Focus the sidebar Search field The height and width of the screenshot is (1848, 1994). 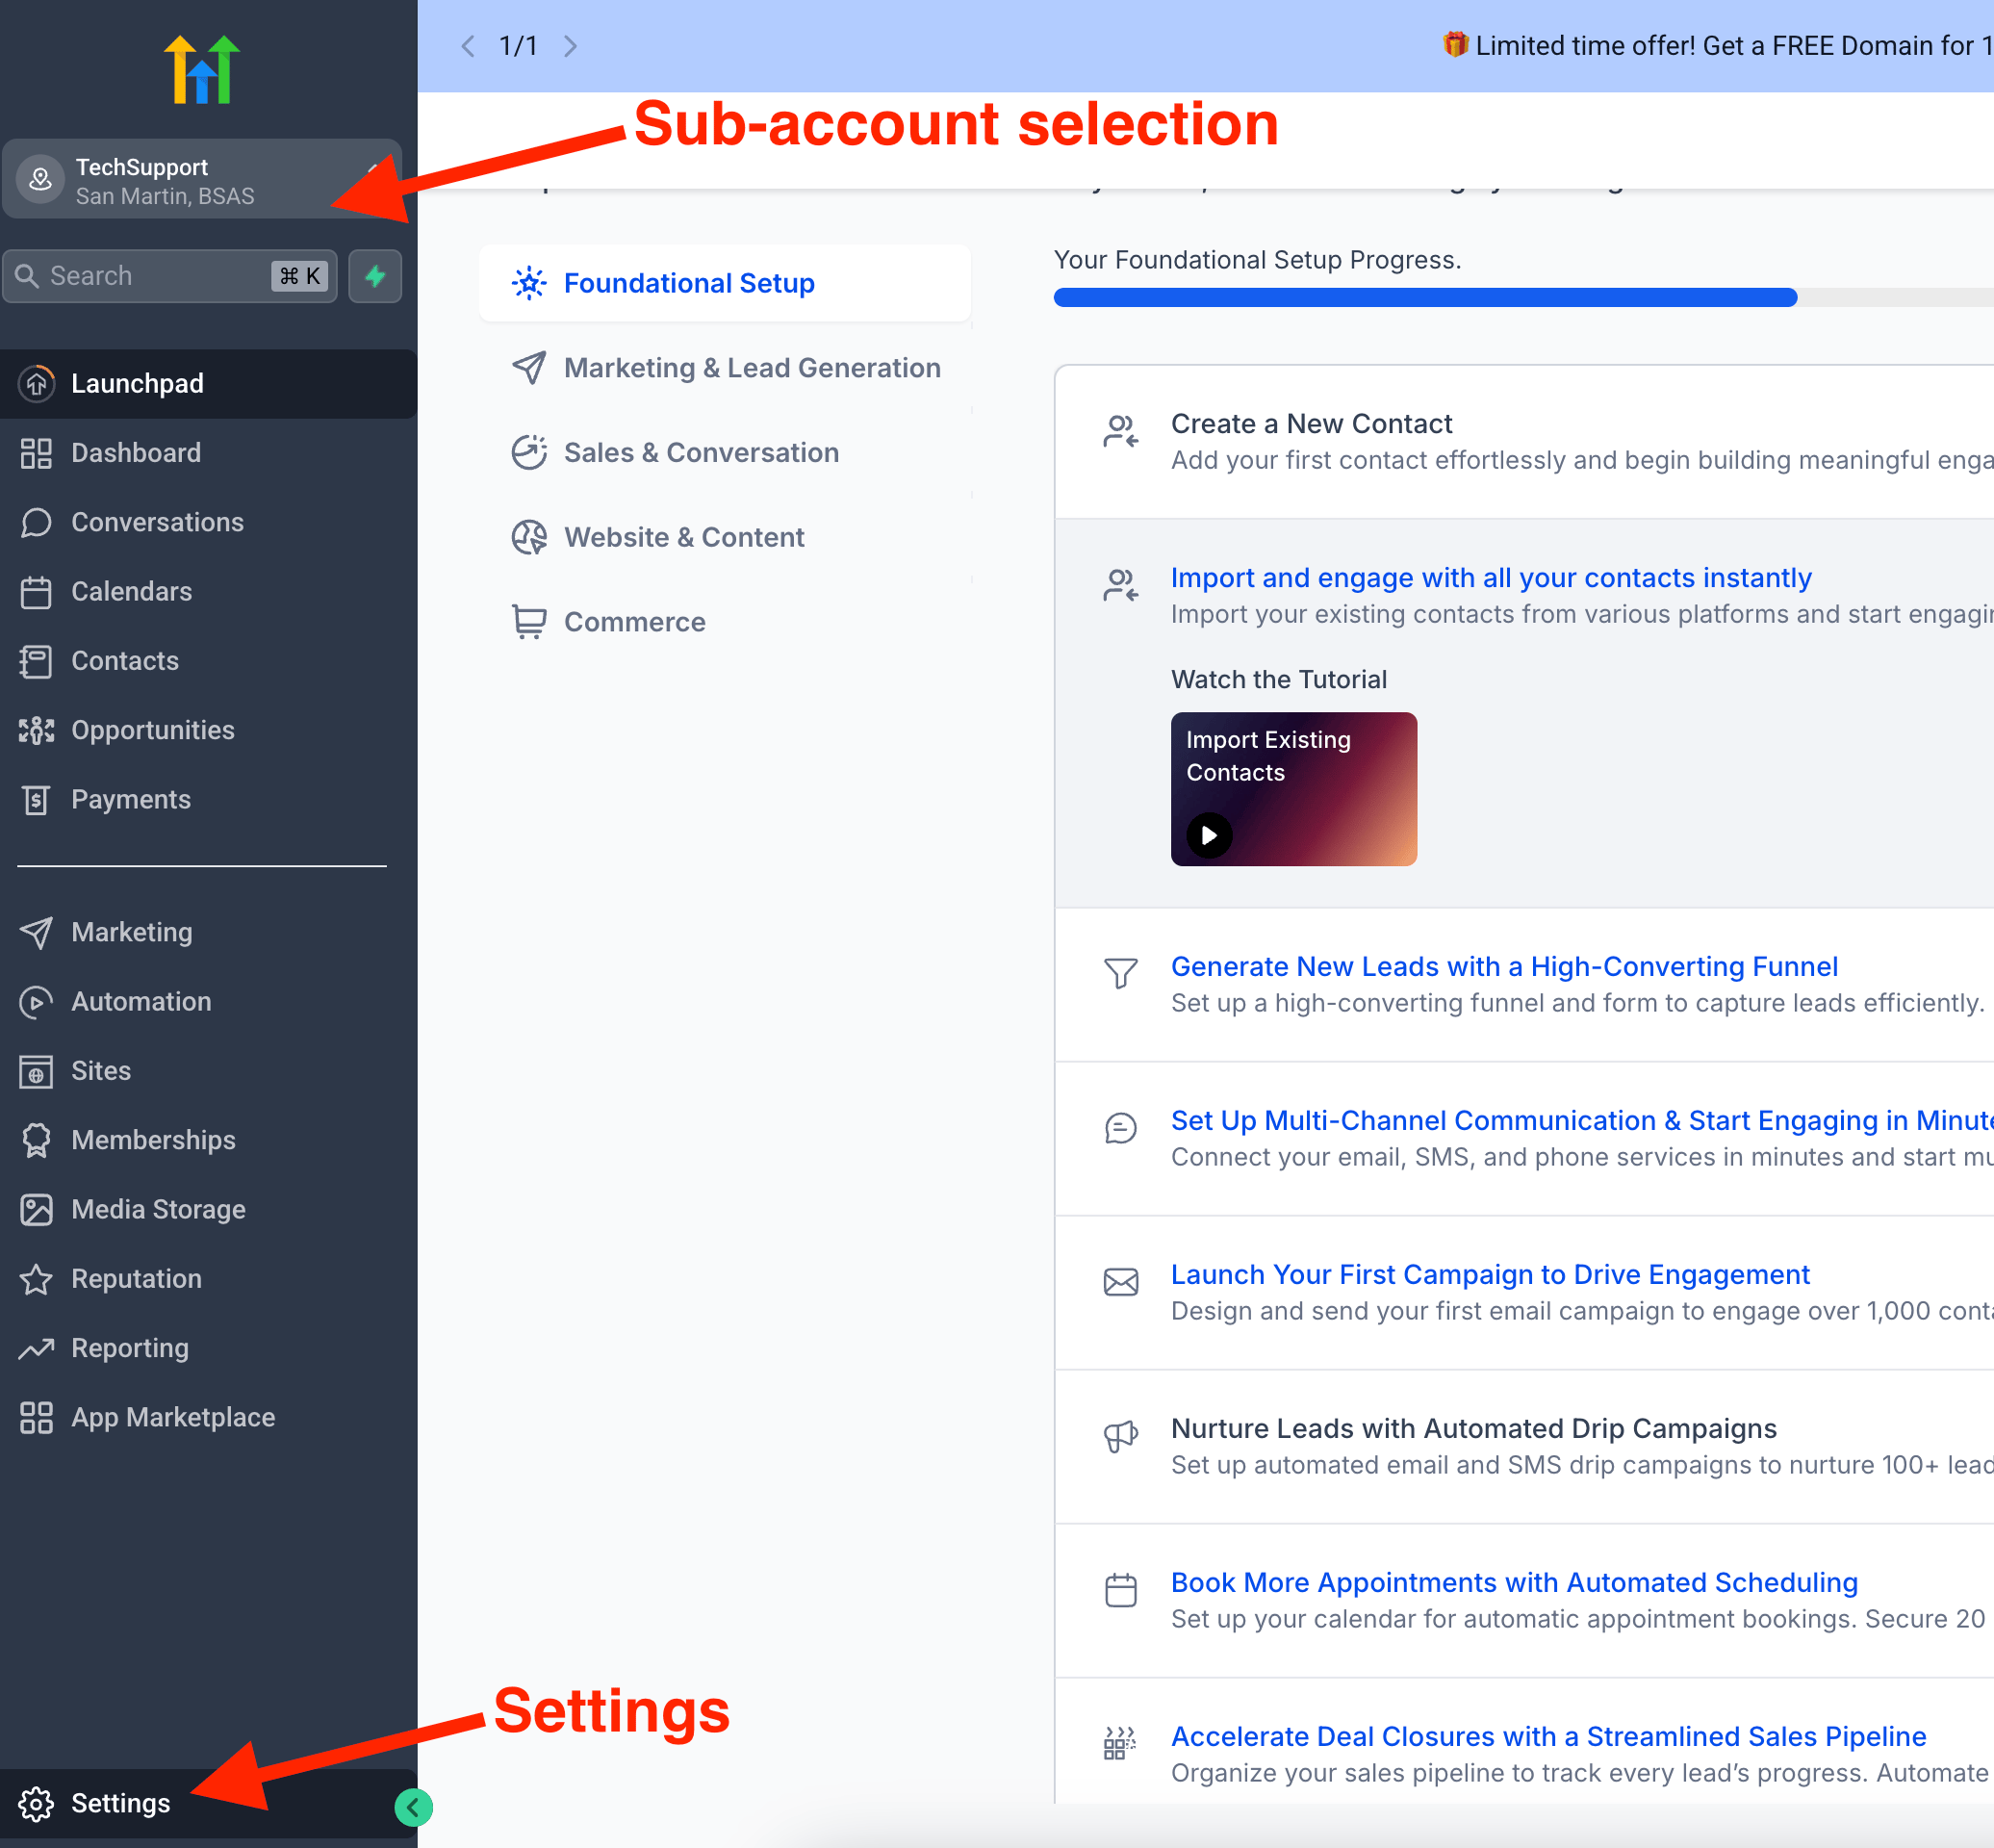pyautogui.click(x=170, y=276)
